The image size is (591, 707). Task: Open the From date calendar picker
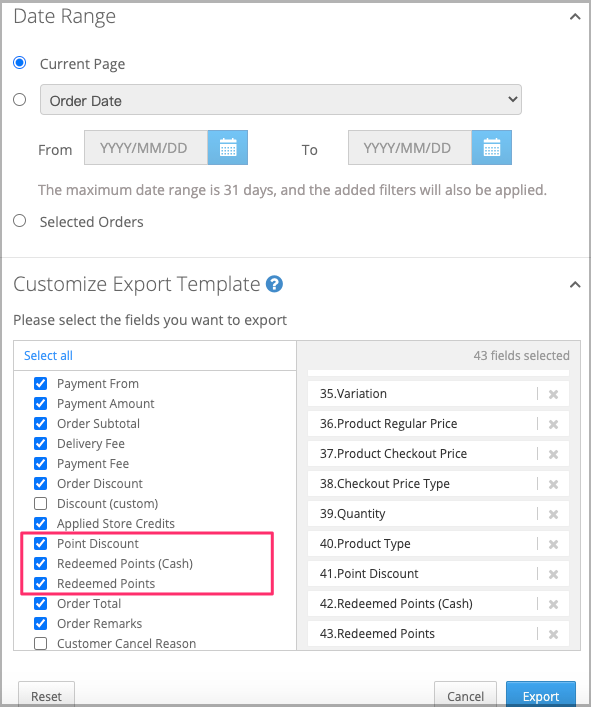tap(228, 147)
